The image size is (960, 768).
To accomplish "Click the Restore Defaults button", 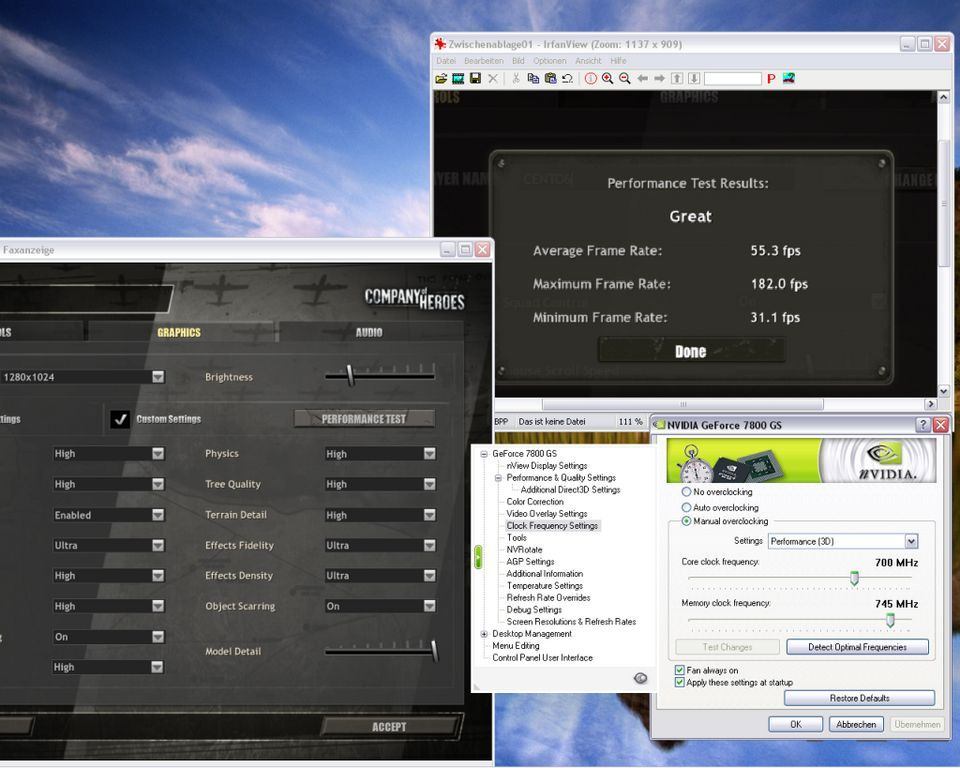I will 860,698.
